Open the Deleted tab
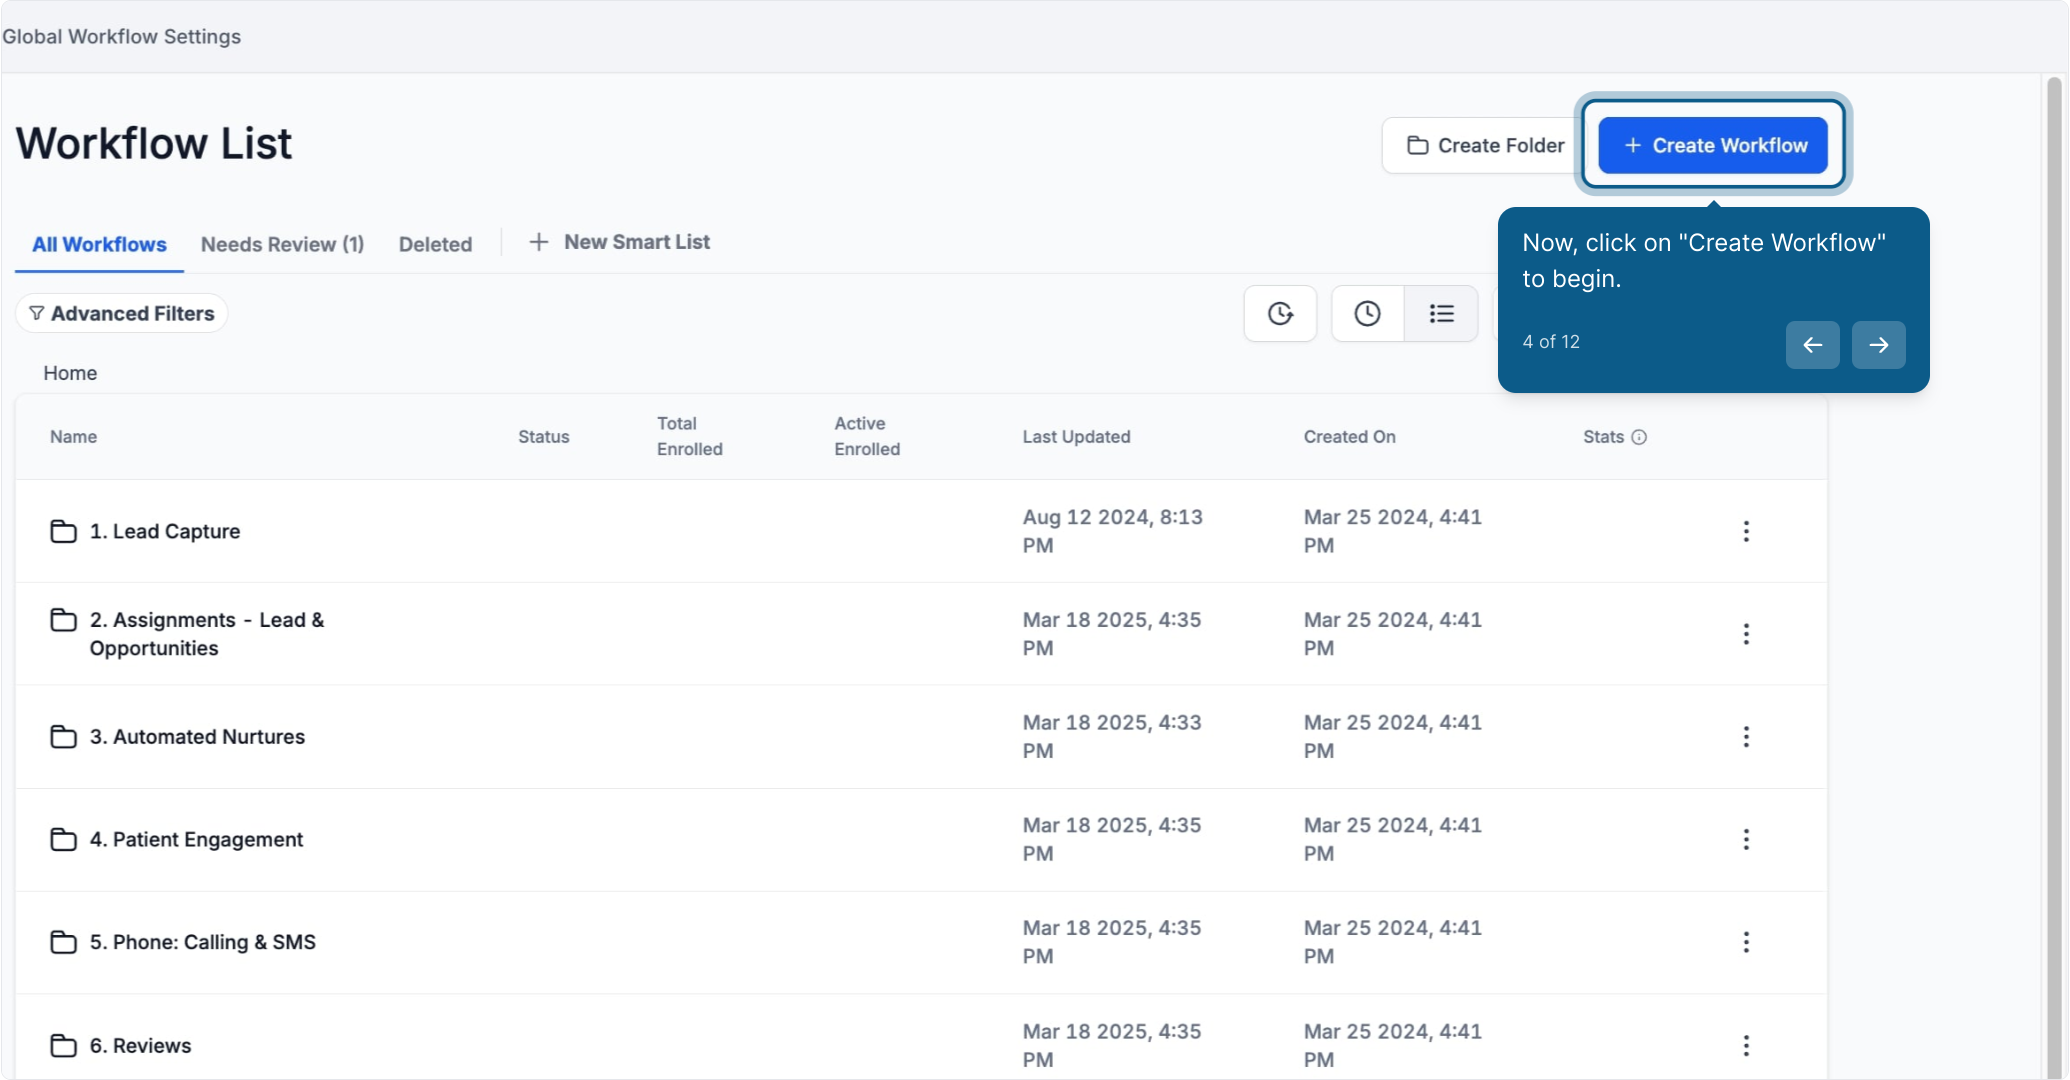The height and width of the screenshot is (1080, 2070). [435, 244]
